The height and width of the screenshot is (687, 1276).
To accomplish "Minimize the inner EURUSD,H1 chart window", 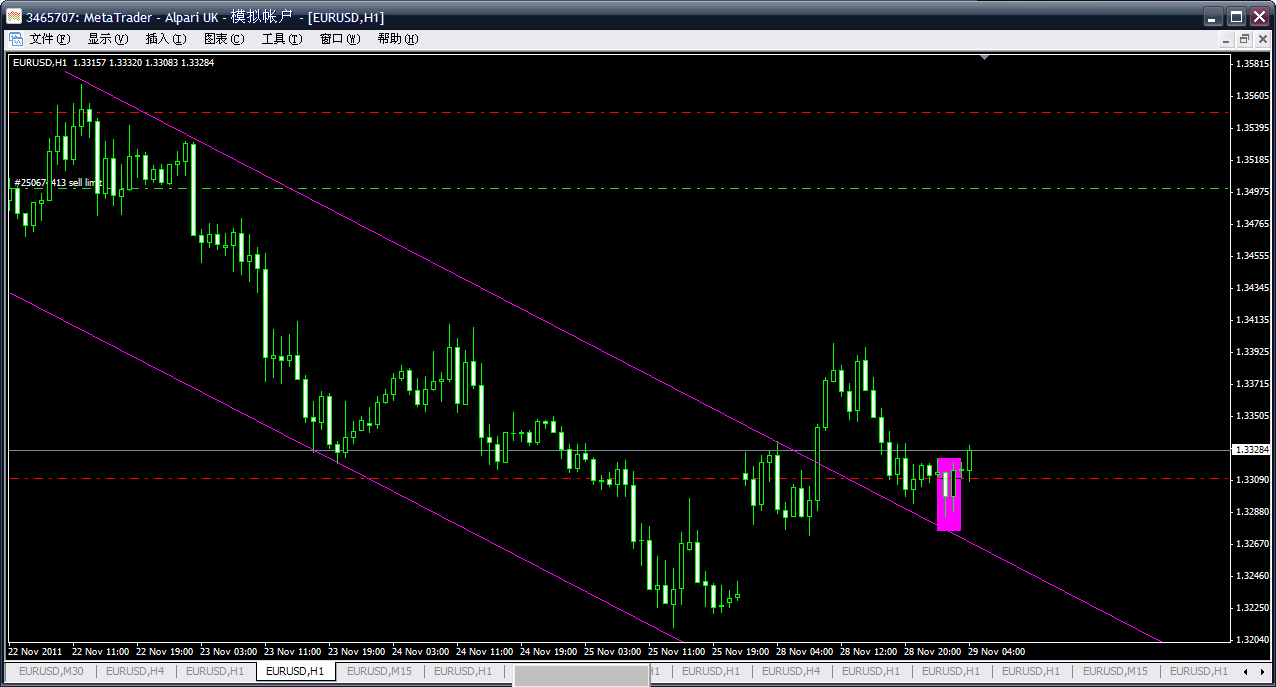I will pyautogui.click(x=1227, y=39).
